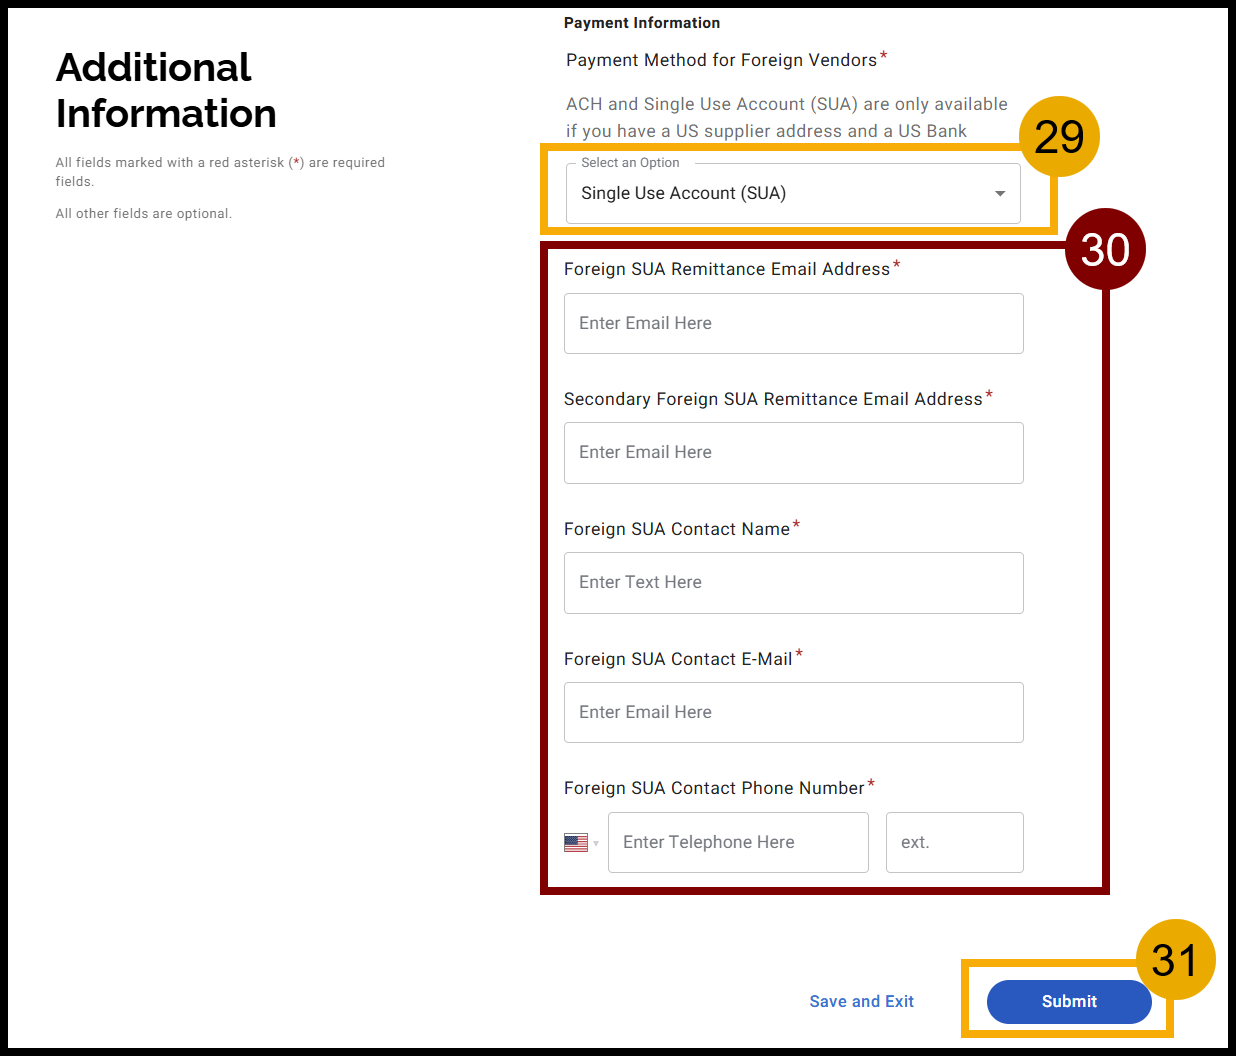Click the step 30 callout badge

1106,249
